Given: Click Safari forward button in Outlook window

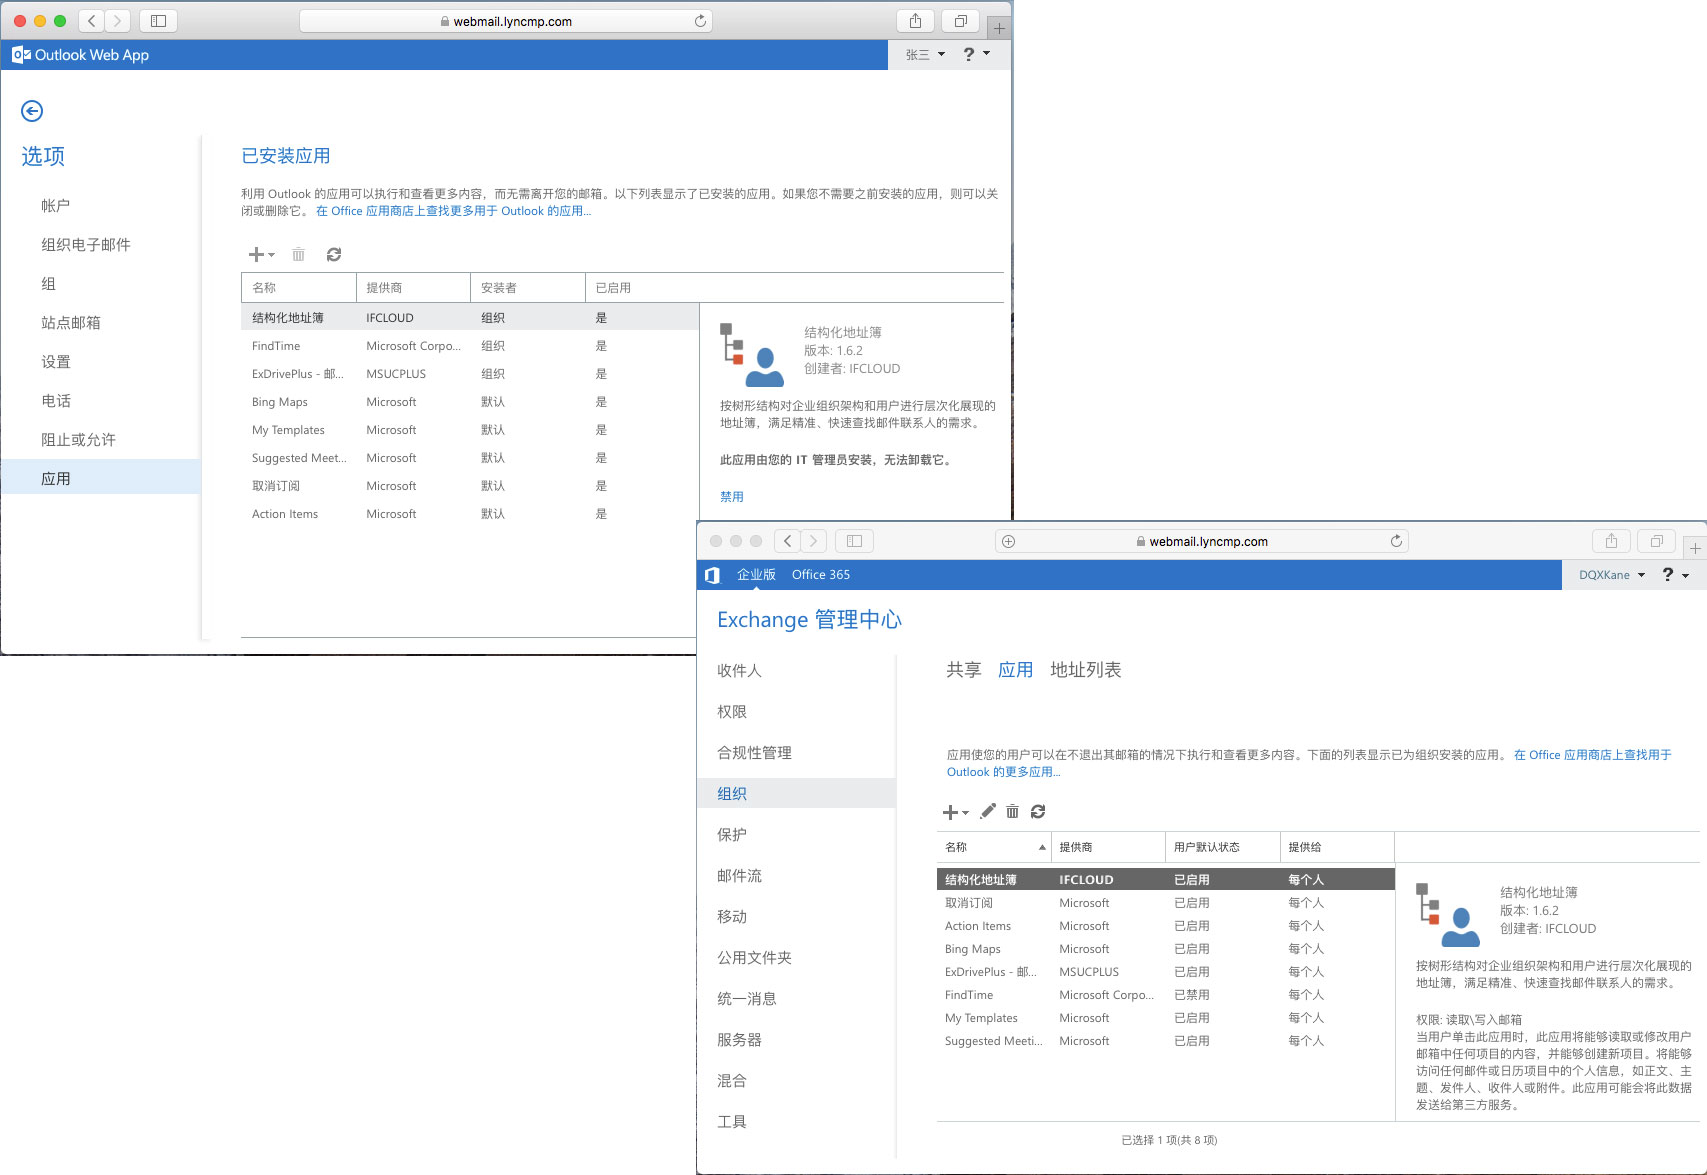Looking at the screenshot, I should pos(118,21).
